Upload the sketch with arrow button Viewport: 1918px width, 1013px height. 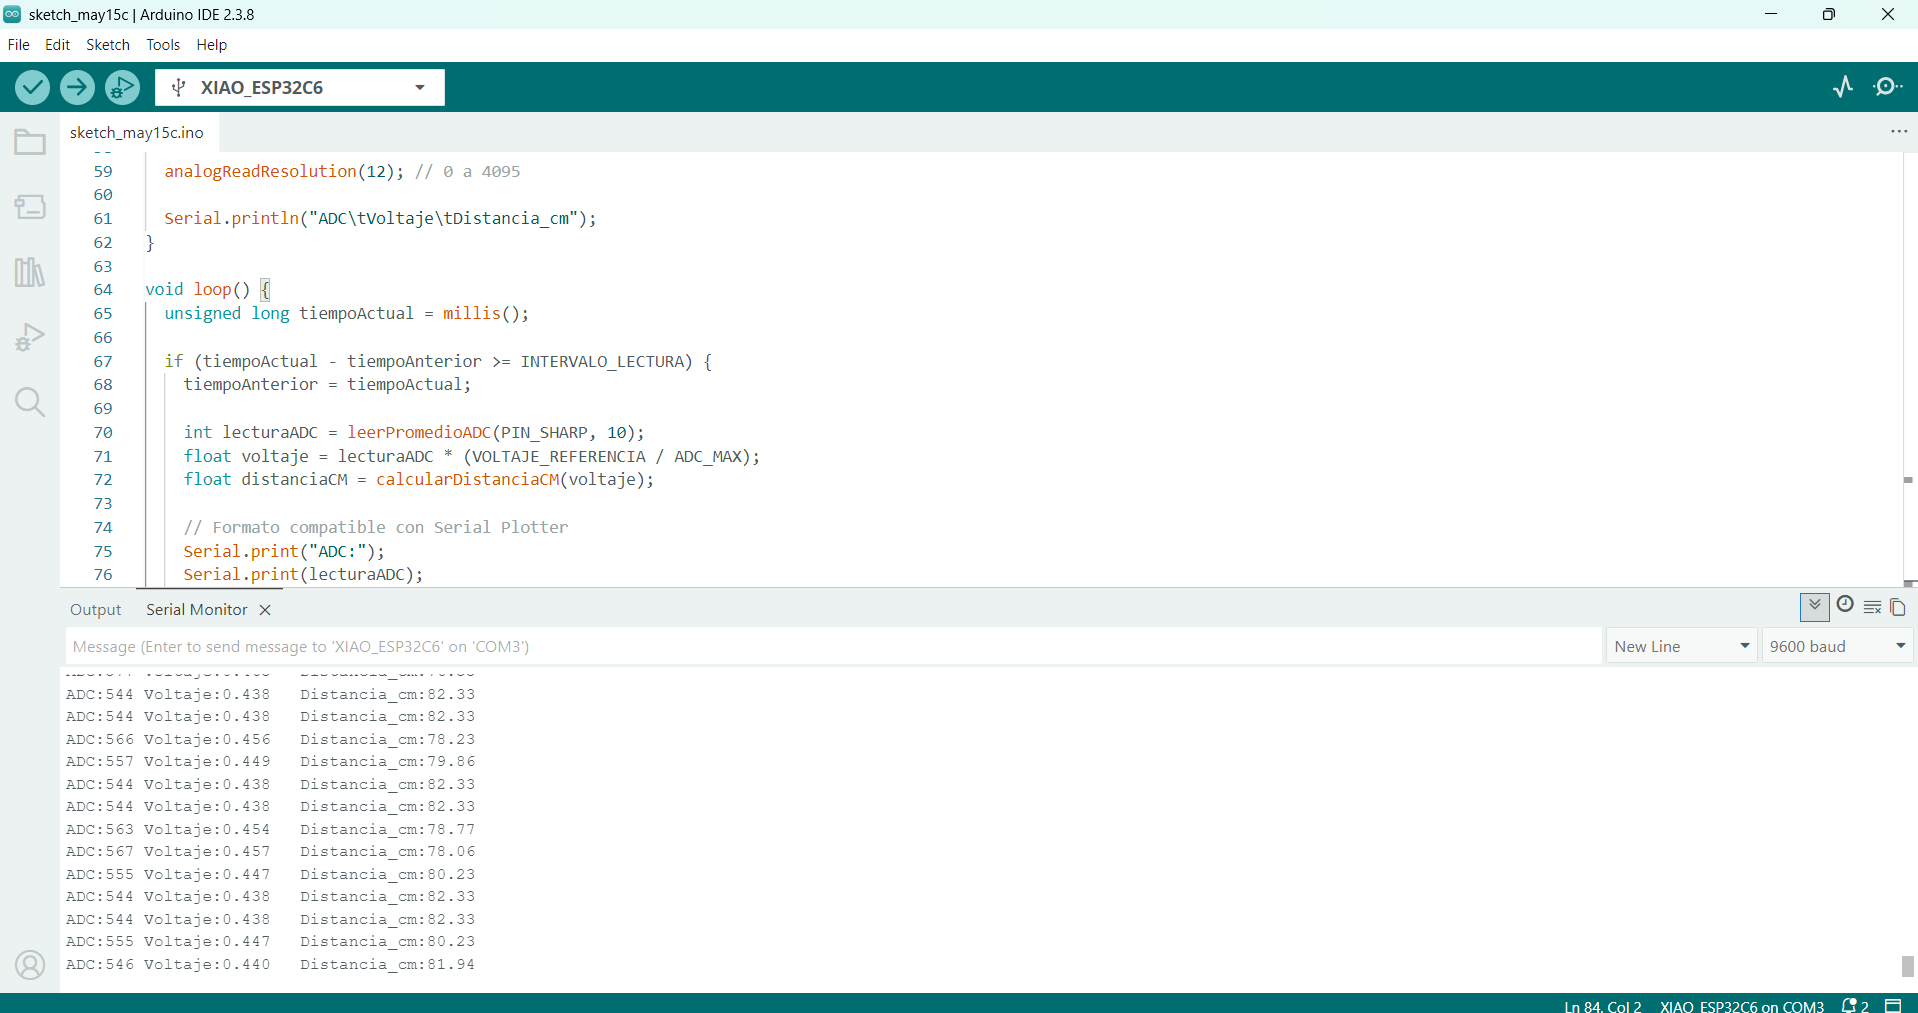pyautogui.click(x=77, y=88)
